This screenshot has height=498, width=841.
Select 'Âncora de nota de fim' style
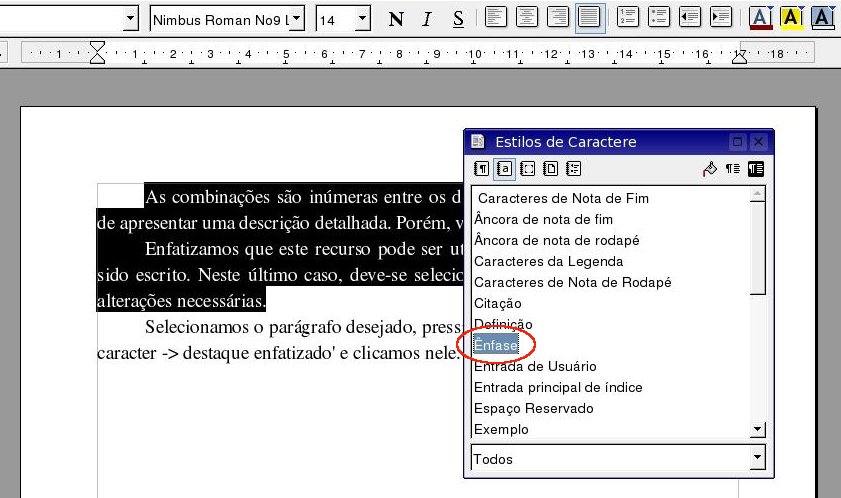coord(543,219)
